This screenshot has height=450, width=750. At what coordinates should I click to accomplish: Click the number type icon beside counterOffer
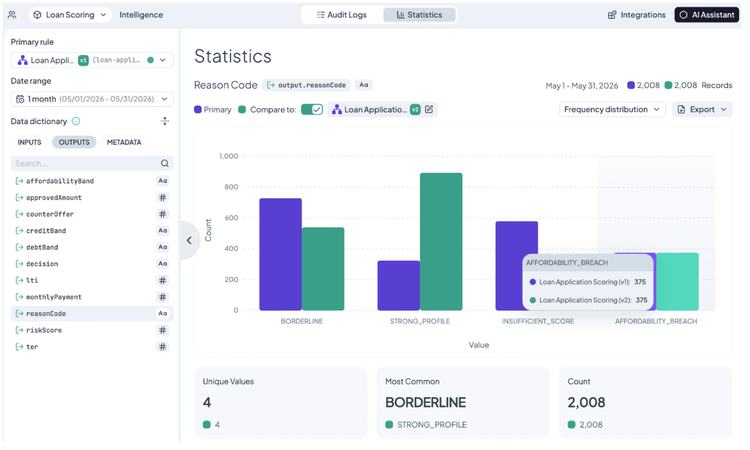pyautogui.click(x=163, y=214)
